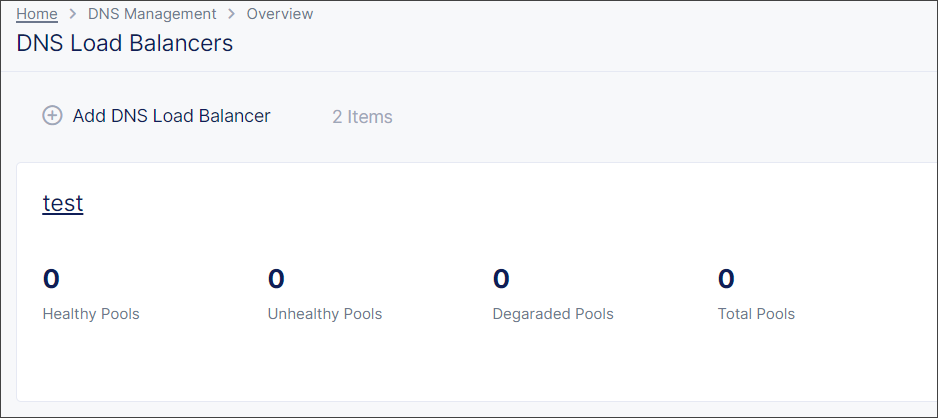Click the DNS Load Balancers page heading
Viewport: 938px width, 418px height.
[x=125, y=43]
